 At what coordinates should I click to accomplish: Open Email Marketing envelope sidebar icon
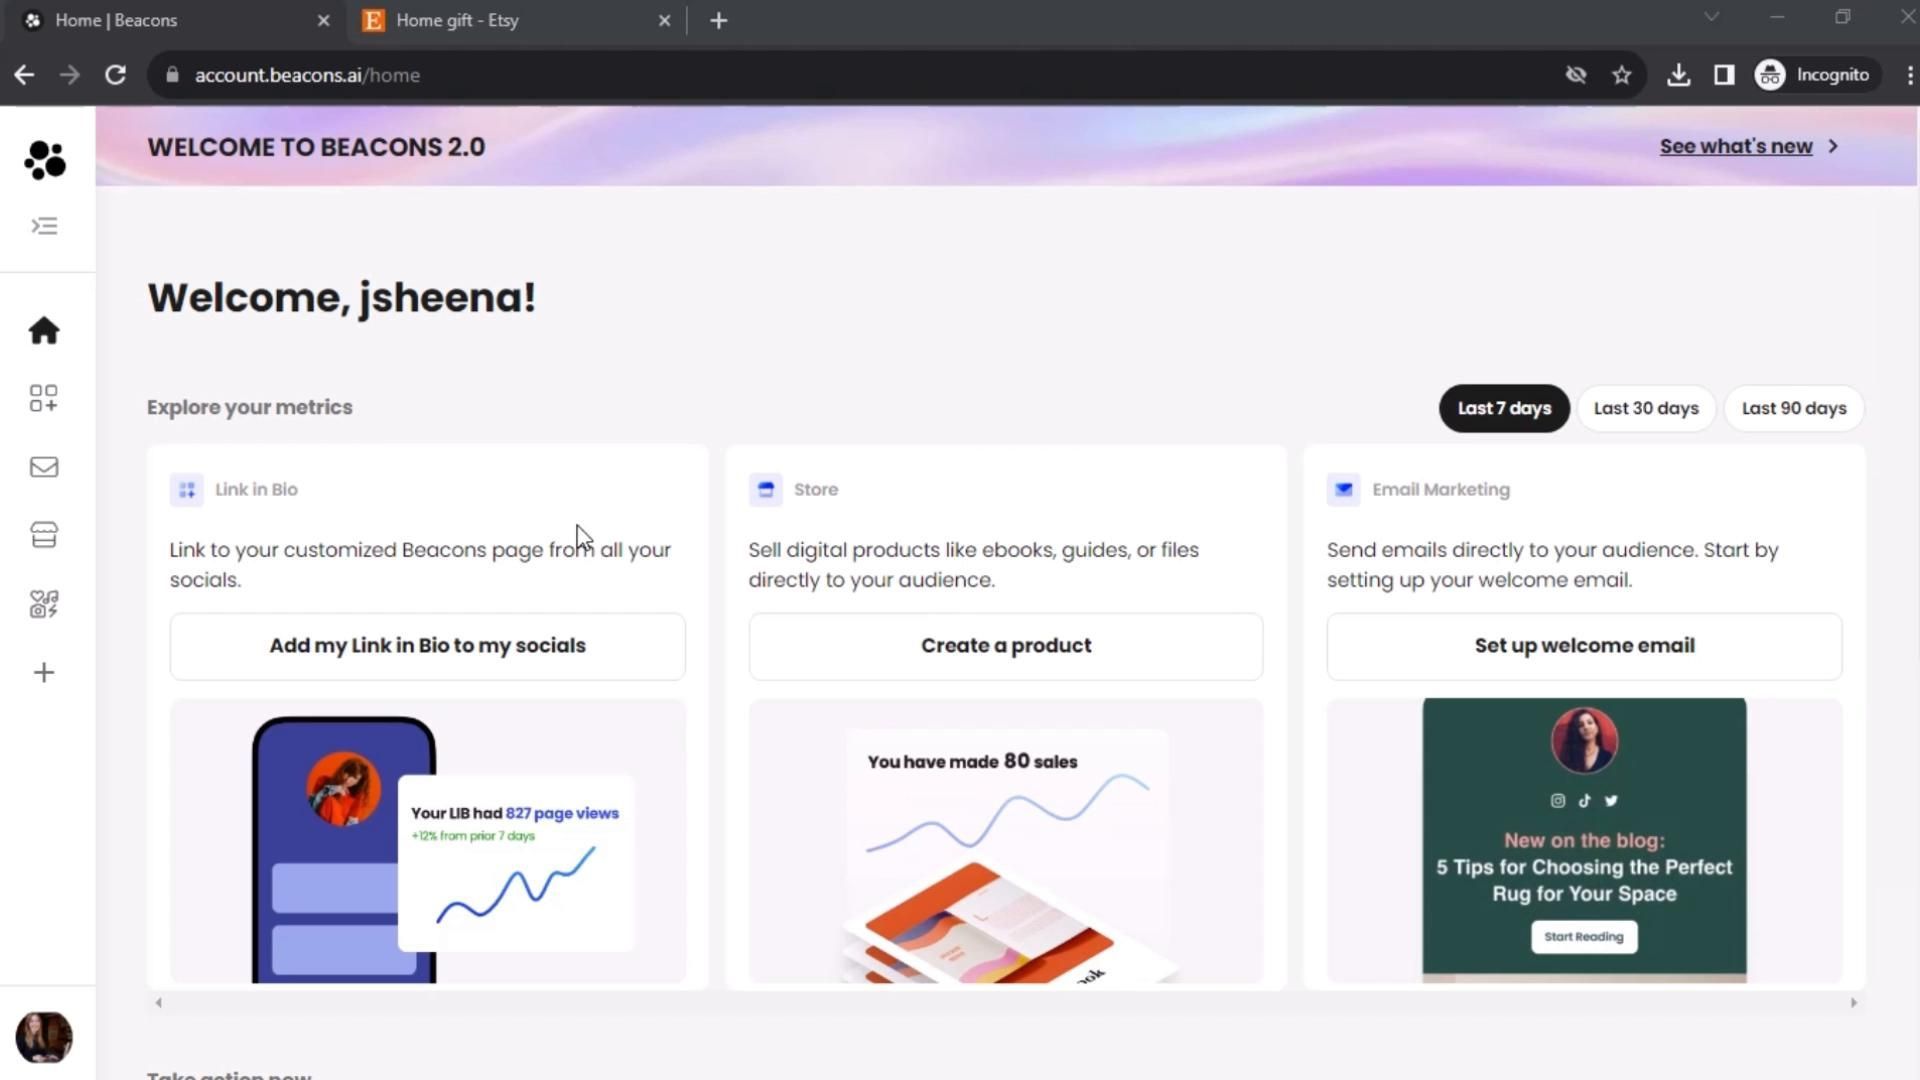[x=44, y=467]
